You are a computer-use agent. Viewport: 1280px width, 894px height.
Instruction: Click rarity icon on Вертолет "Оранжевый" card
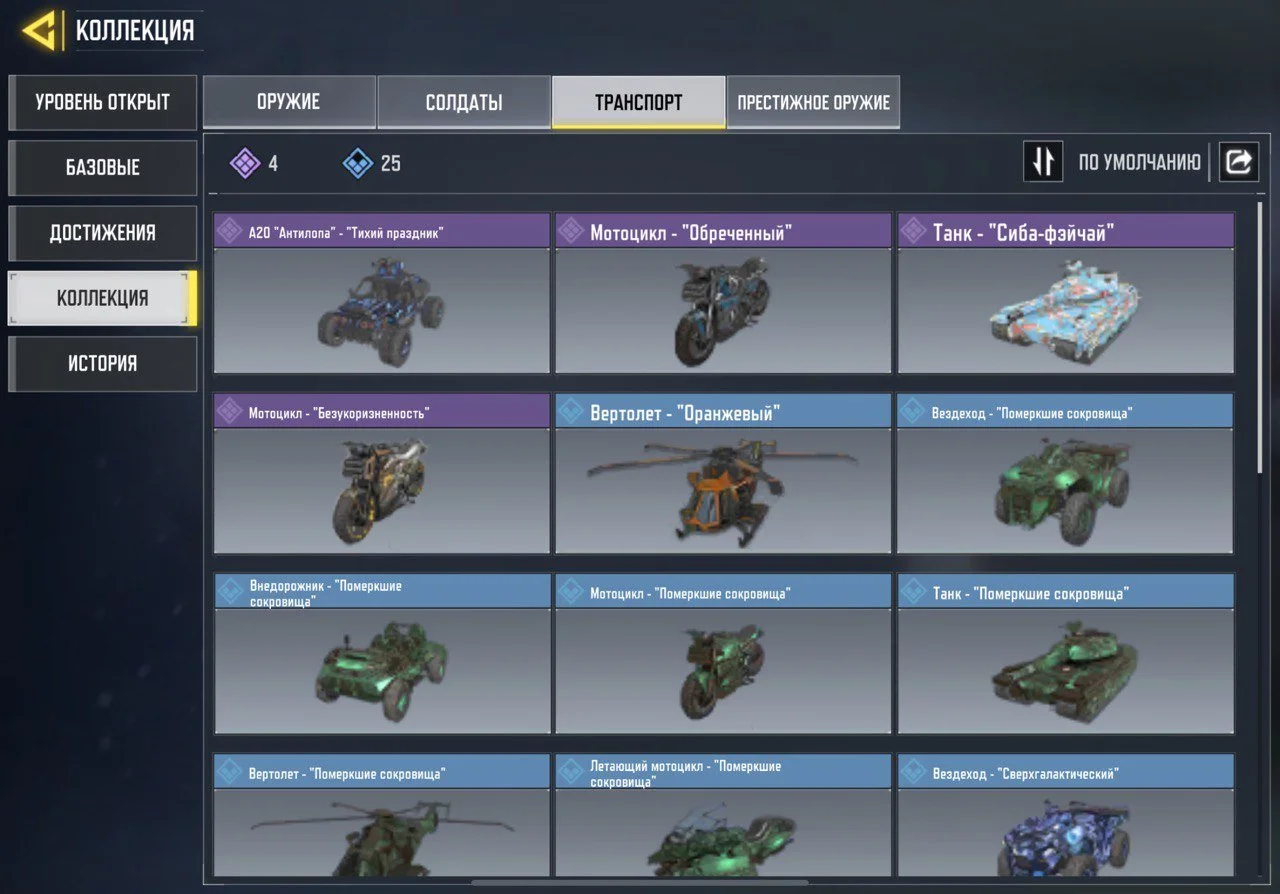[x=571, y=412]
